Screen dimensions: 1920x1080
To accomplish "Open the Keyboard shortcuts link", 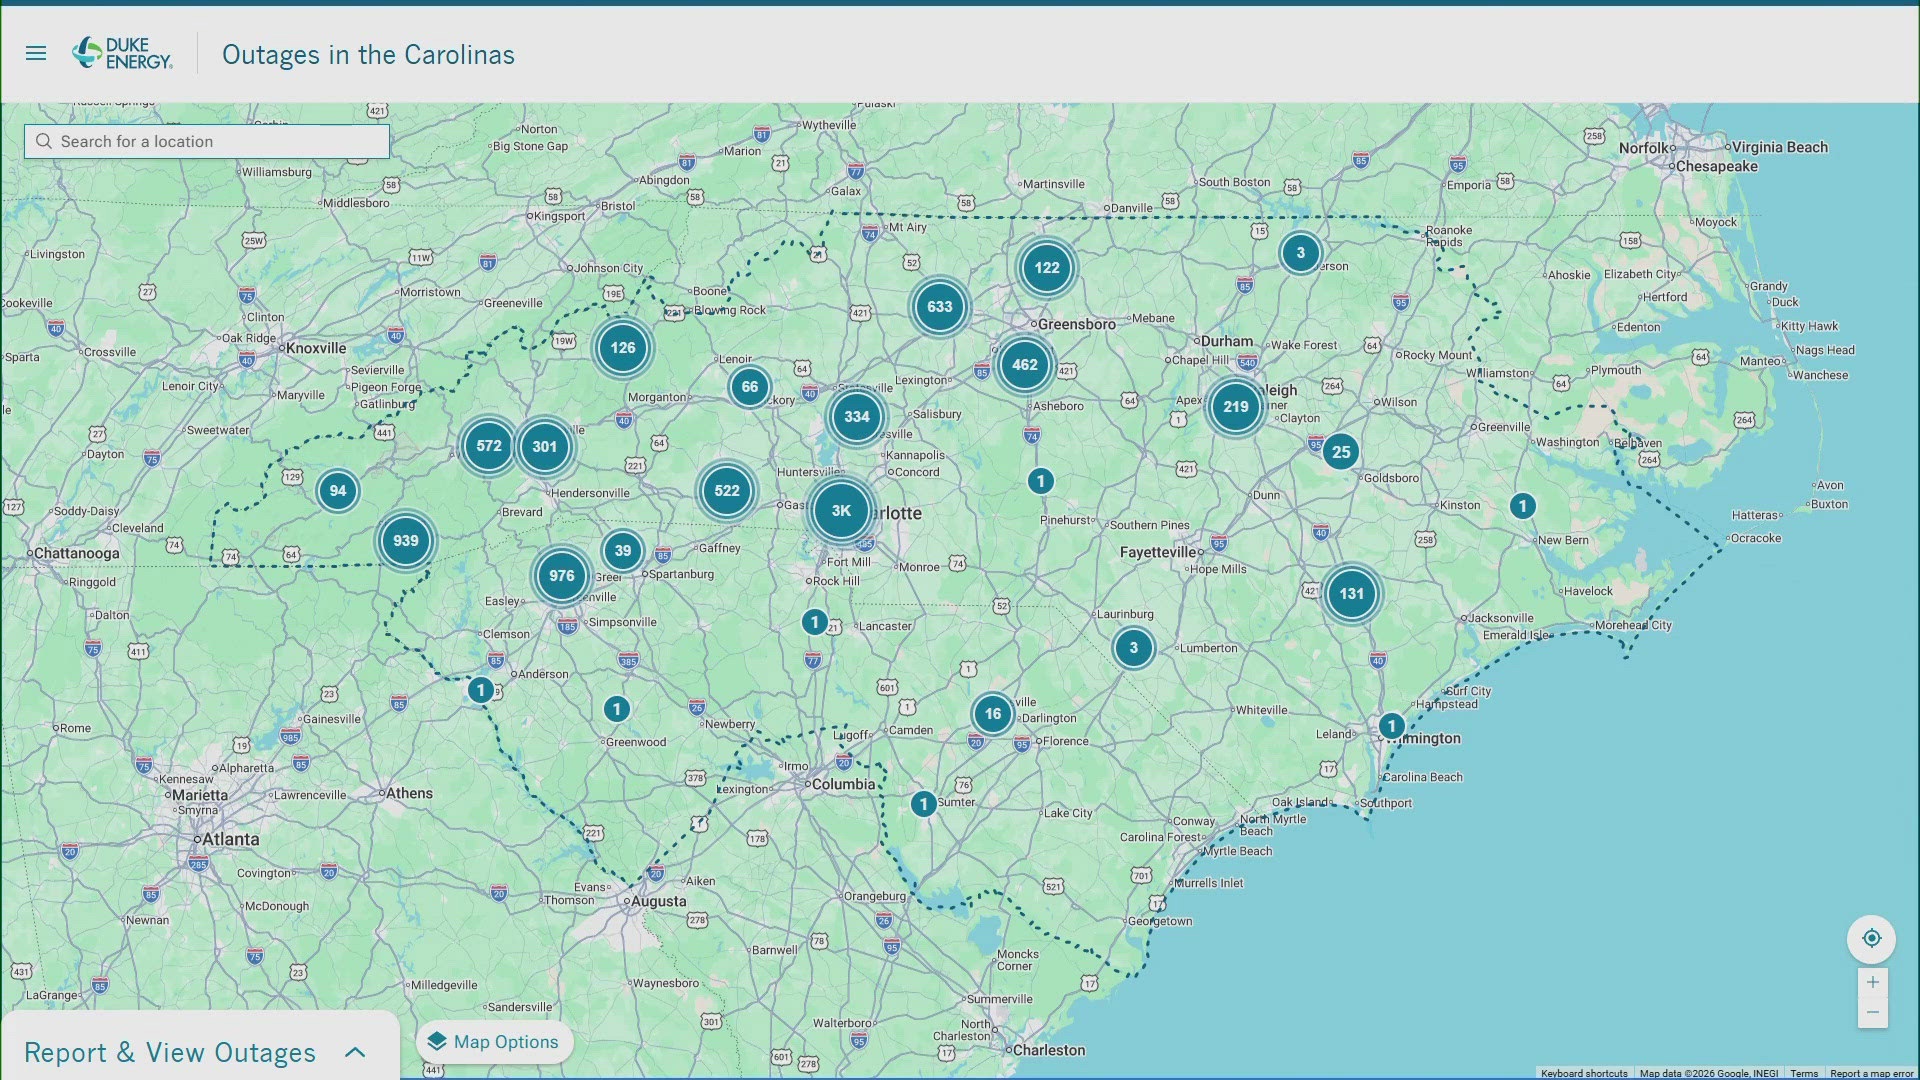I will (x=1584, y=1073).
